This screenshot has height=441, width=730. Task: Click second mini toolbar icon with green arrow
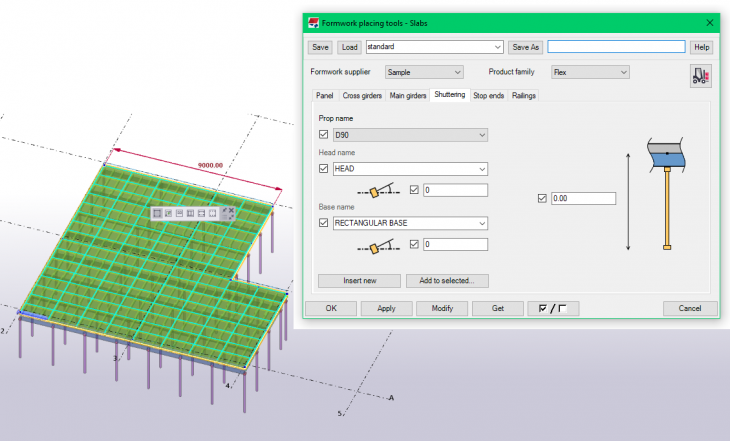168,213
